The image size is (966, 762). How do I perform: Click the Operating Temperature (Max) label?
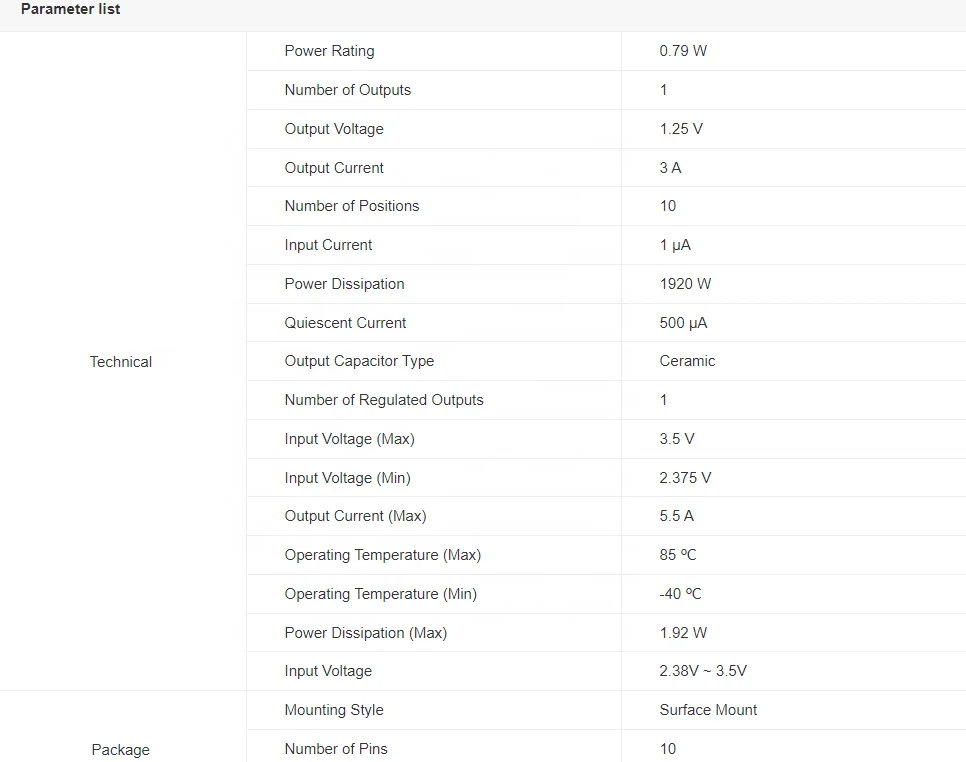(383, 555)
